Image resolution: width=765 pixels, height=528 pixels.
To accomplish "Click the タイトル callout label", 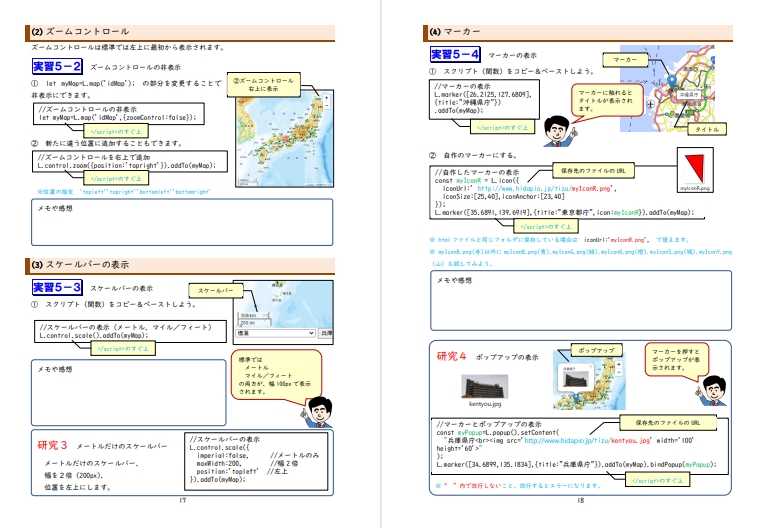I will pos(707,129).
